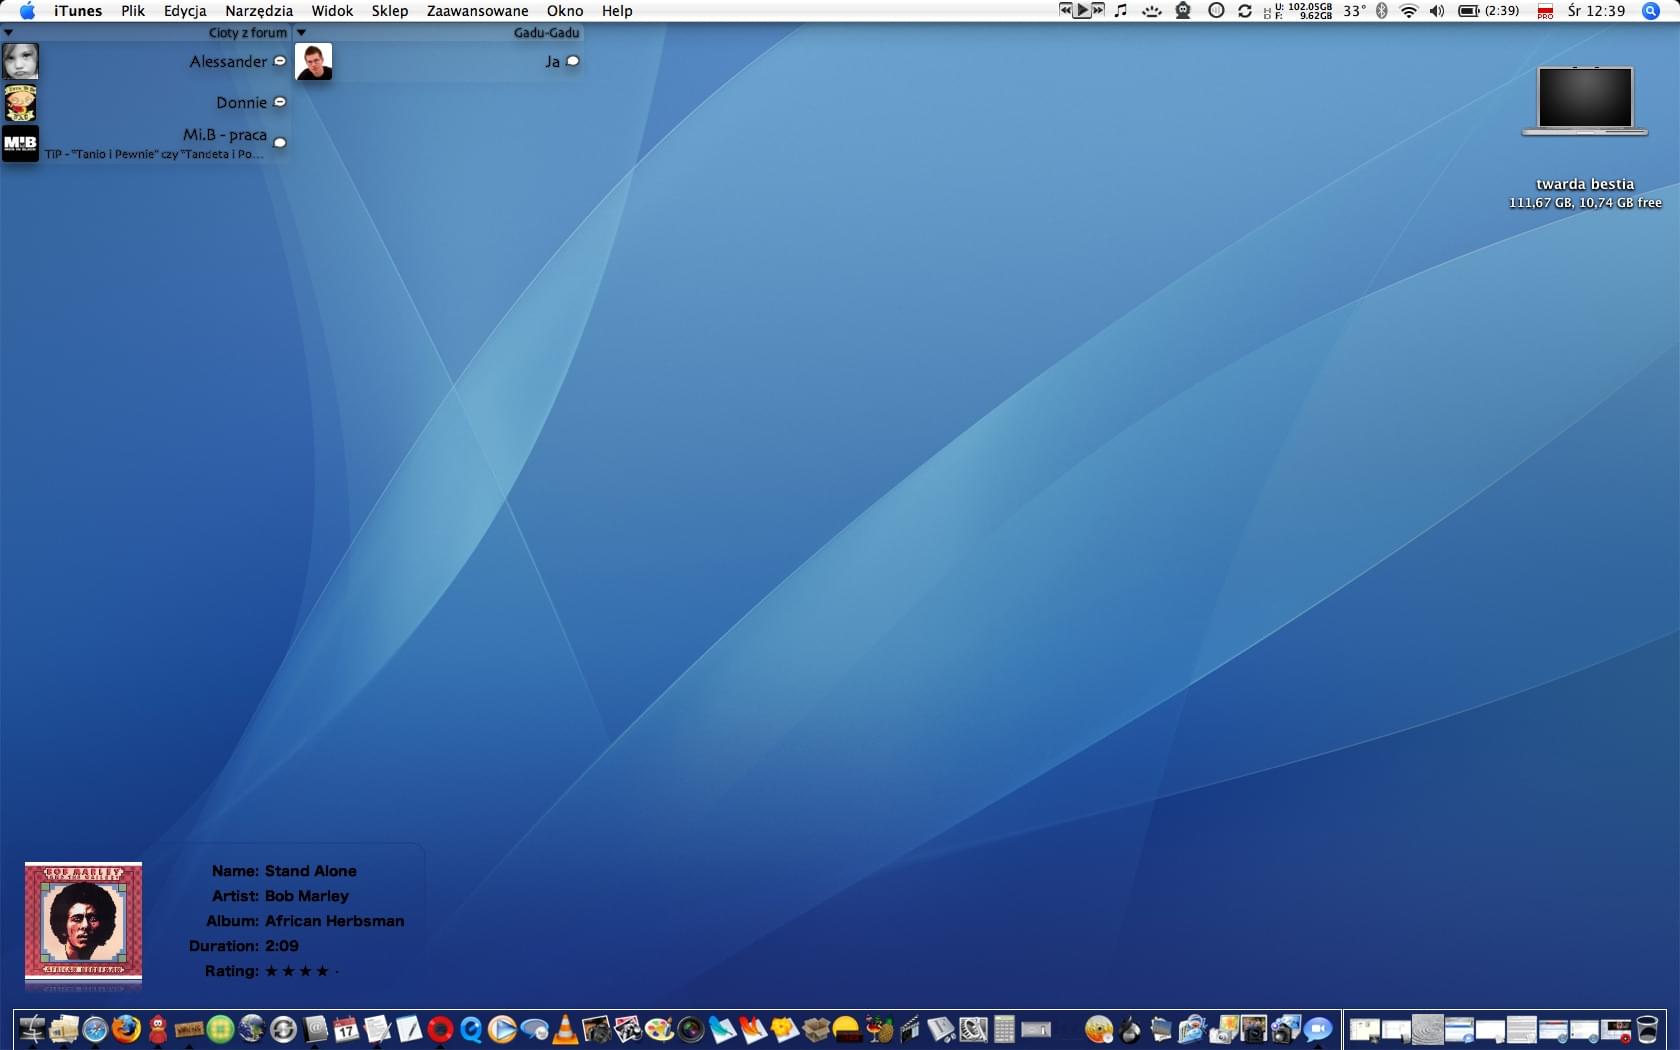Select contact Alessander in buddy list

click(146, 61)
